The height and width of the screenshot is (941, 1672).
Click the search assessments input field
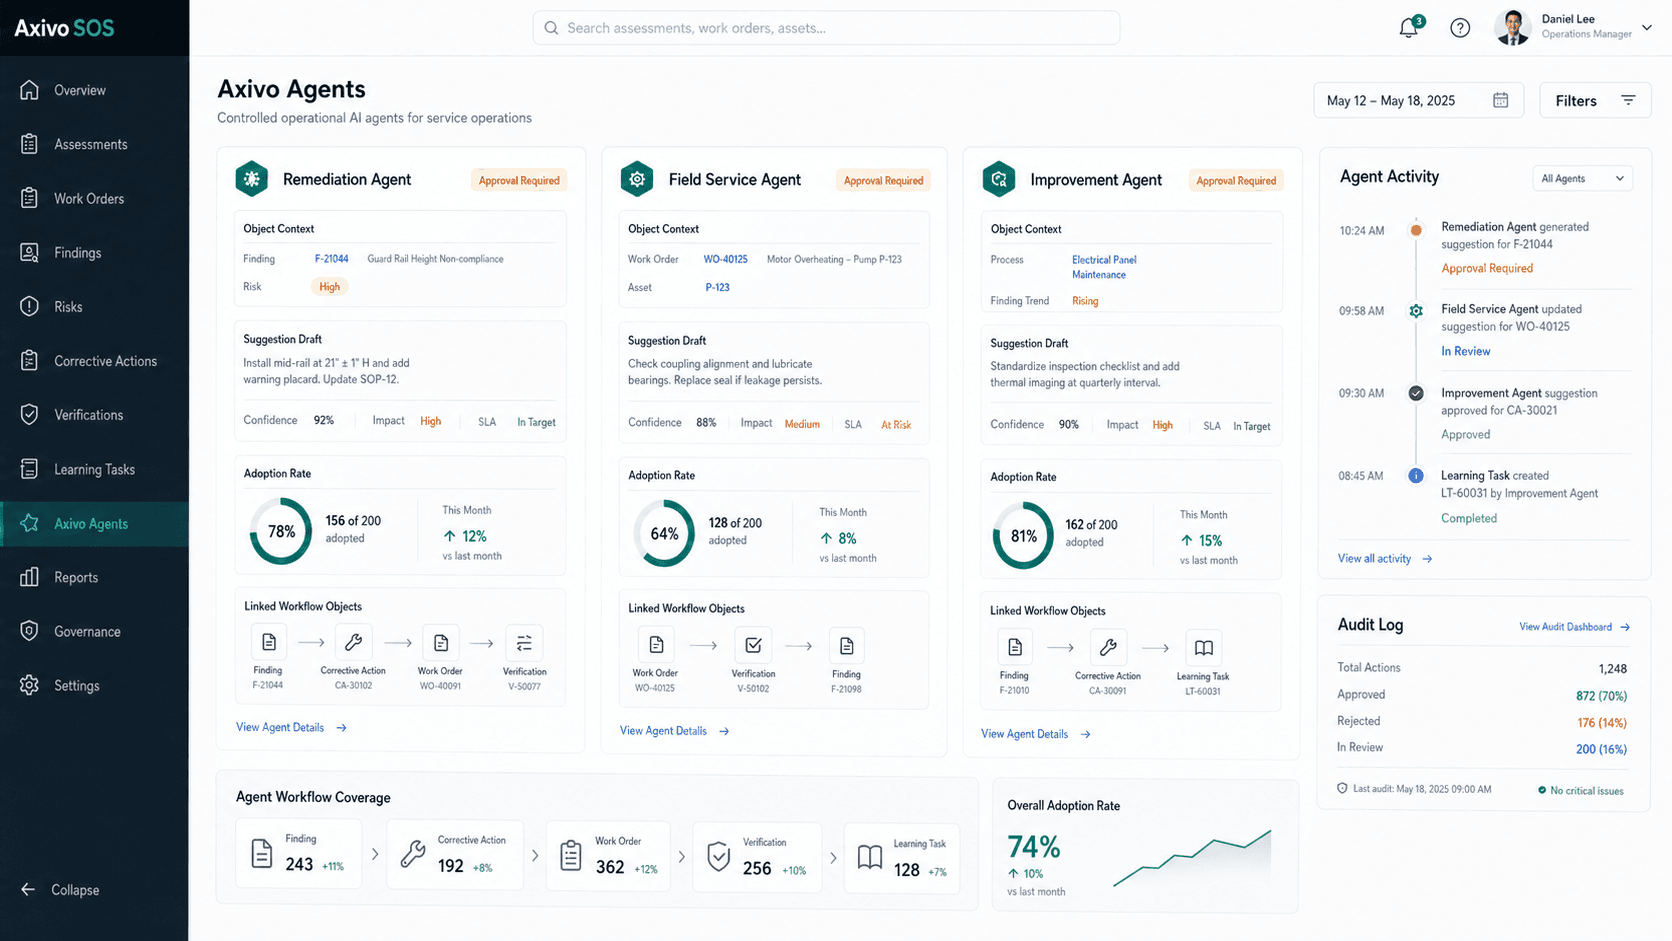826,28
